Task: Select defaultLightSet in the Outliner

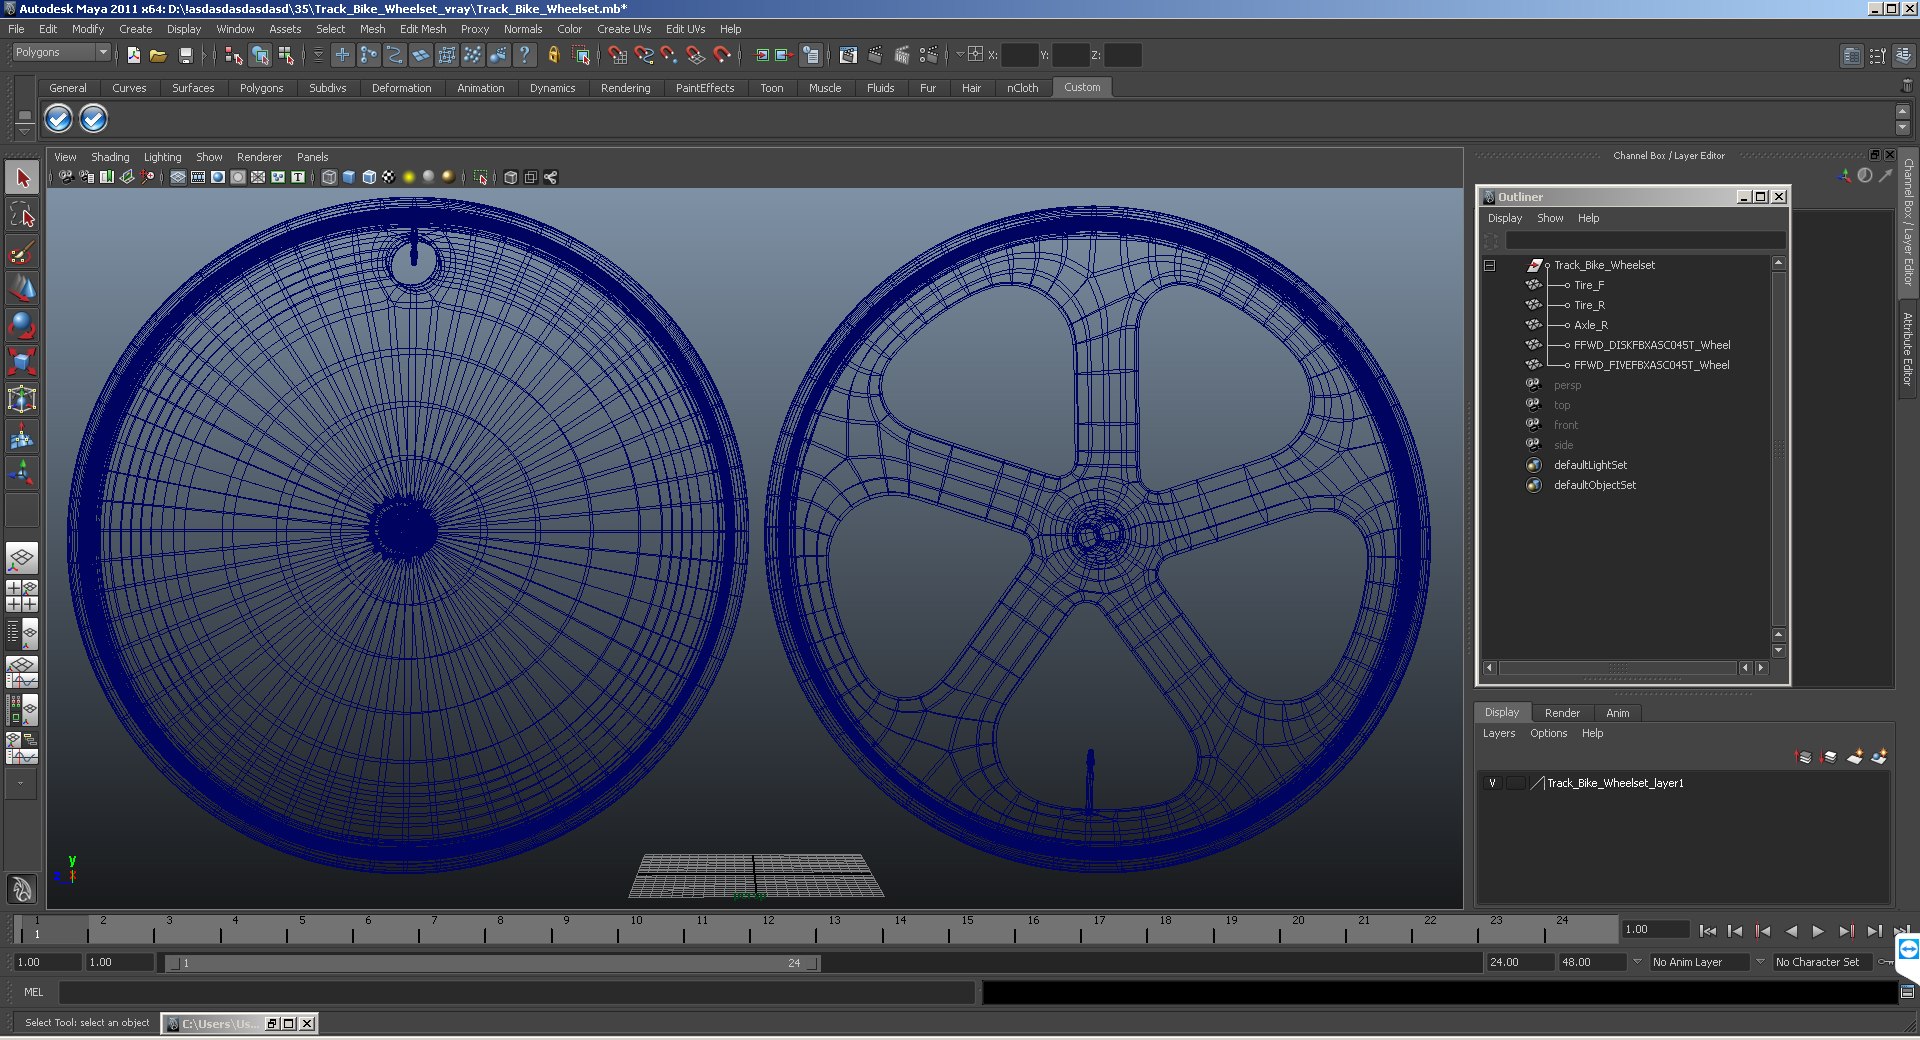Action: tap(1590, 465)
